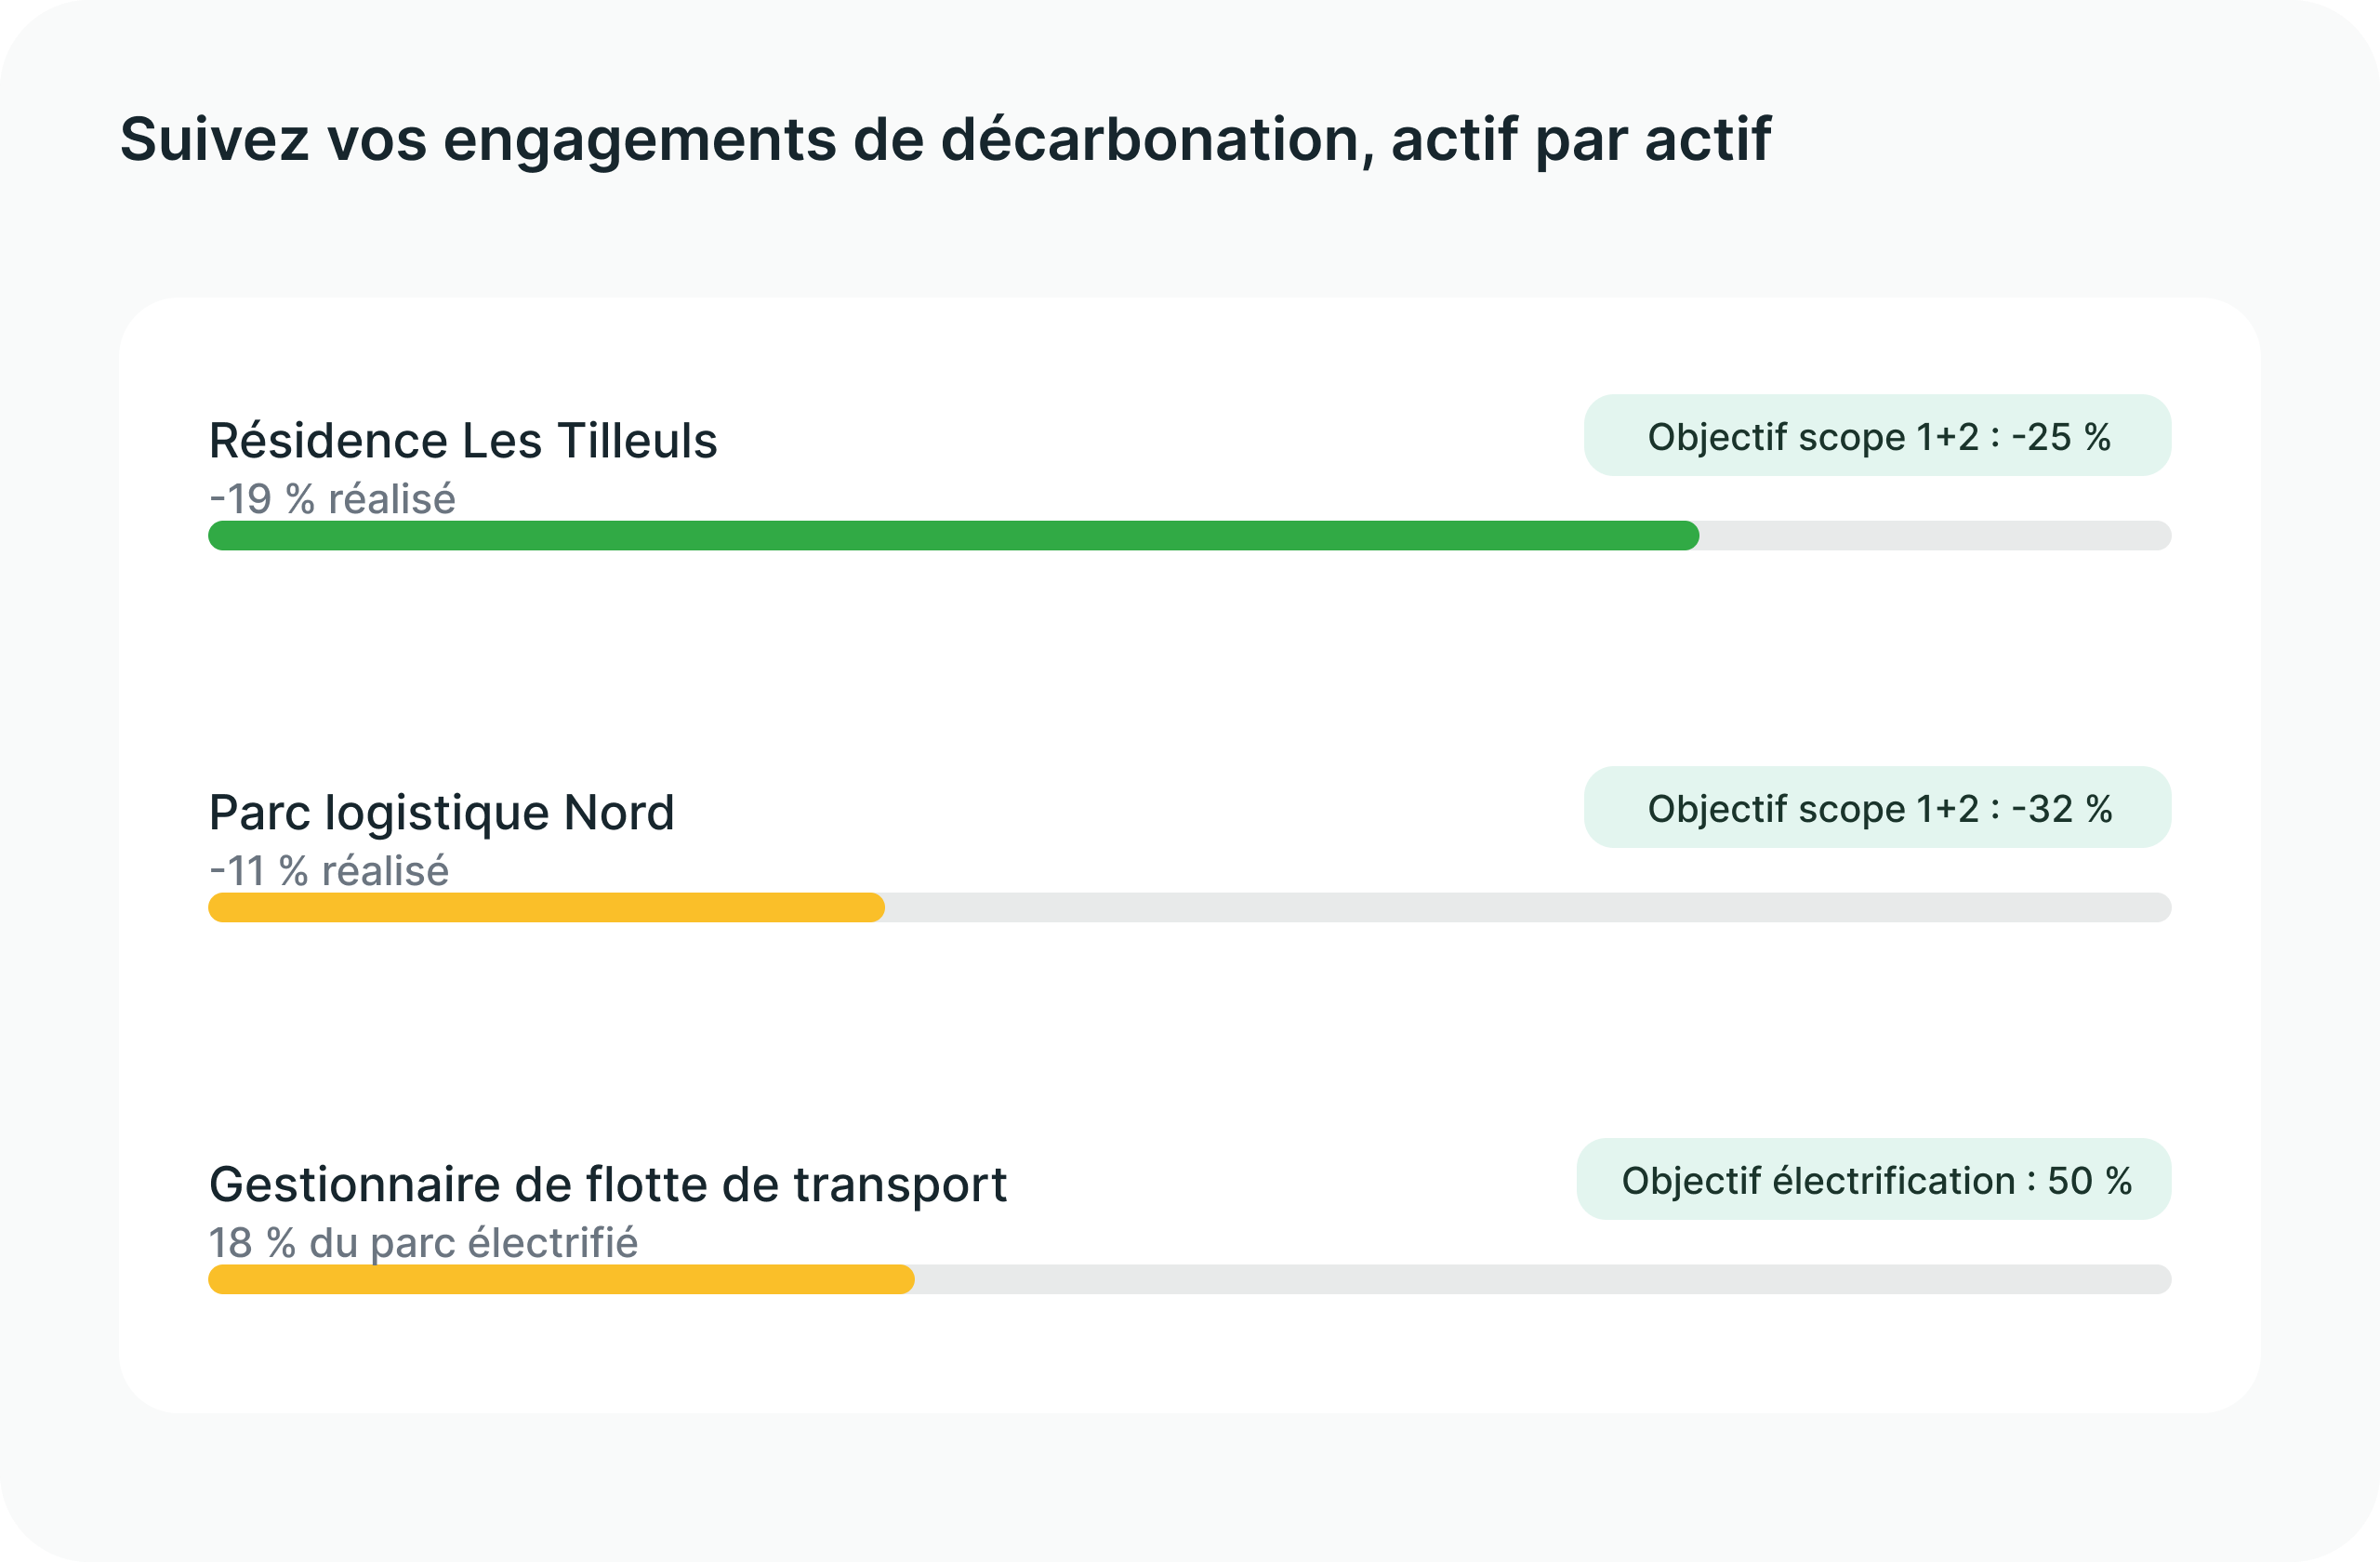2380x1562 pixels.
Task: Click the Objectif scope 1+2 : -25 % badge
Action: tap(1877, 435)
